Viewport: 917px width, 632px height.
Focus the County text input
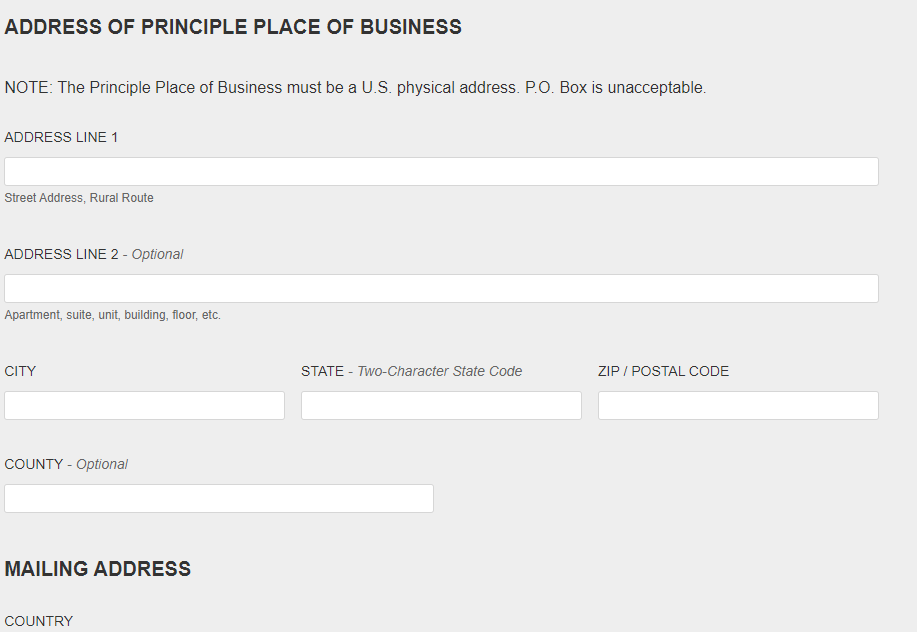pyautogui.click(x=219, y=498)
